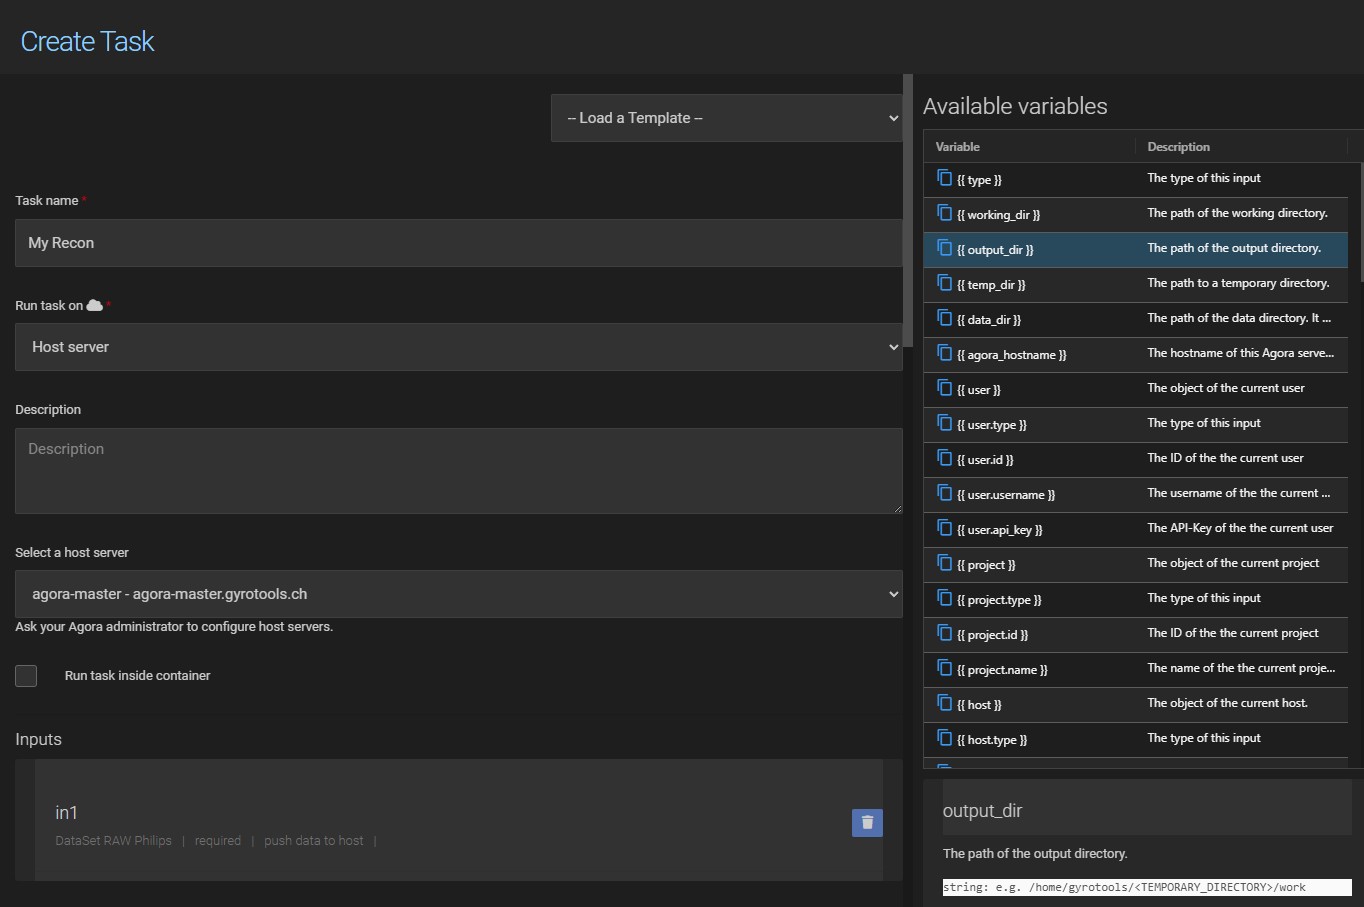Enable Run task inside container checkbox
Image resolution: width=1364 pixels, height=907 pixels.
tap(27, 676)
